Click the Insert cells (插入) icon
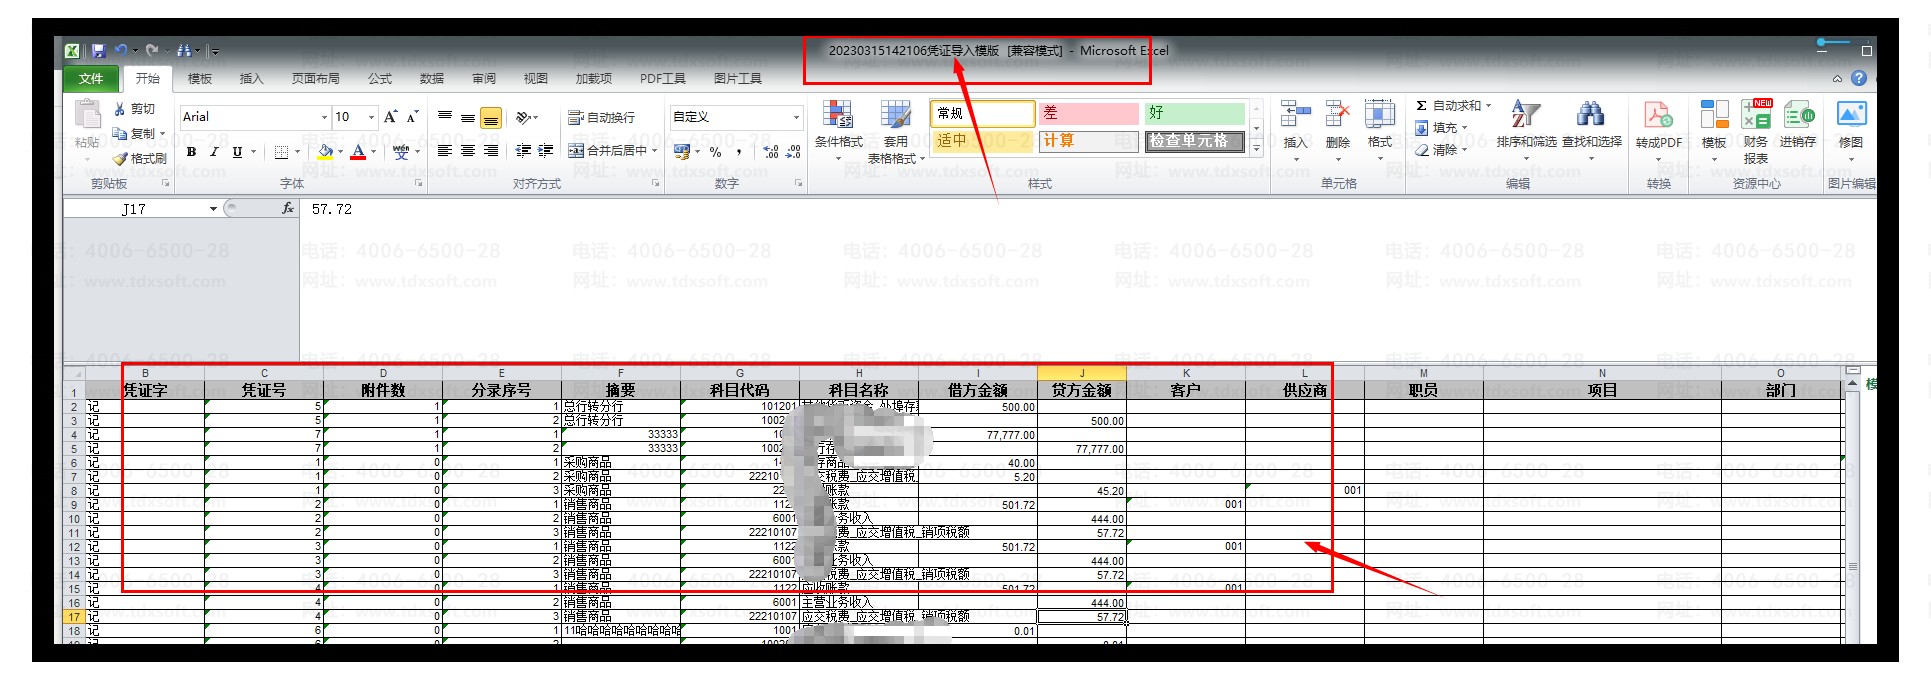The width and height of the screenshot is (1931, 680). point(1295,115)
